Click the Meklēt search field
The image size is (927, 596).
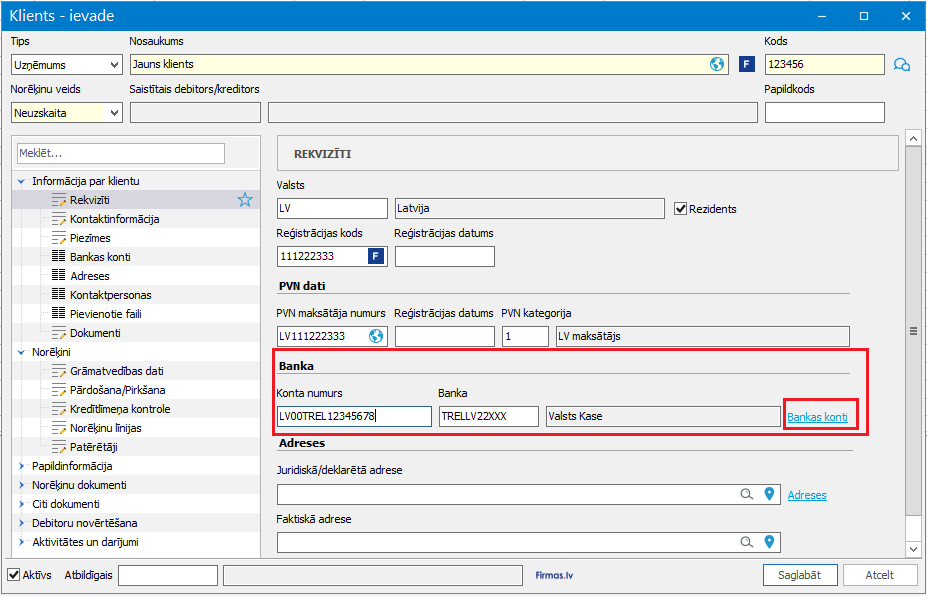[121, 153]
